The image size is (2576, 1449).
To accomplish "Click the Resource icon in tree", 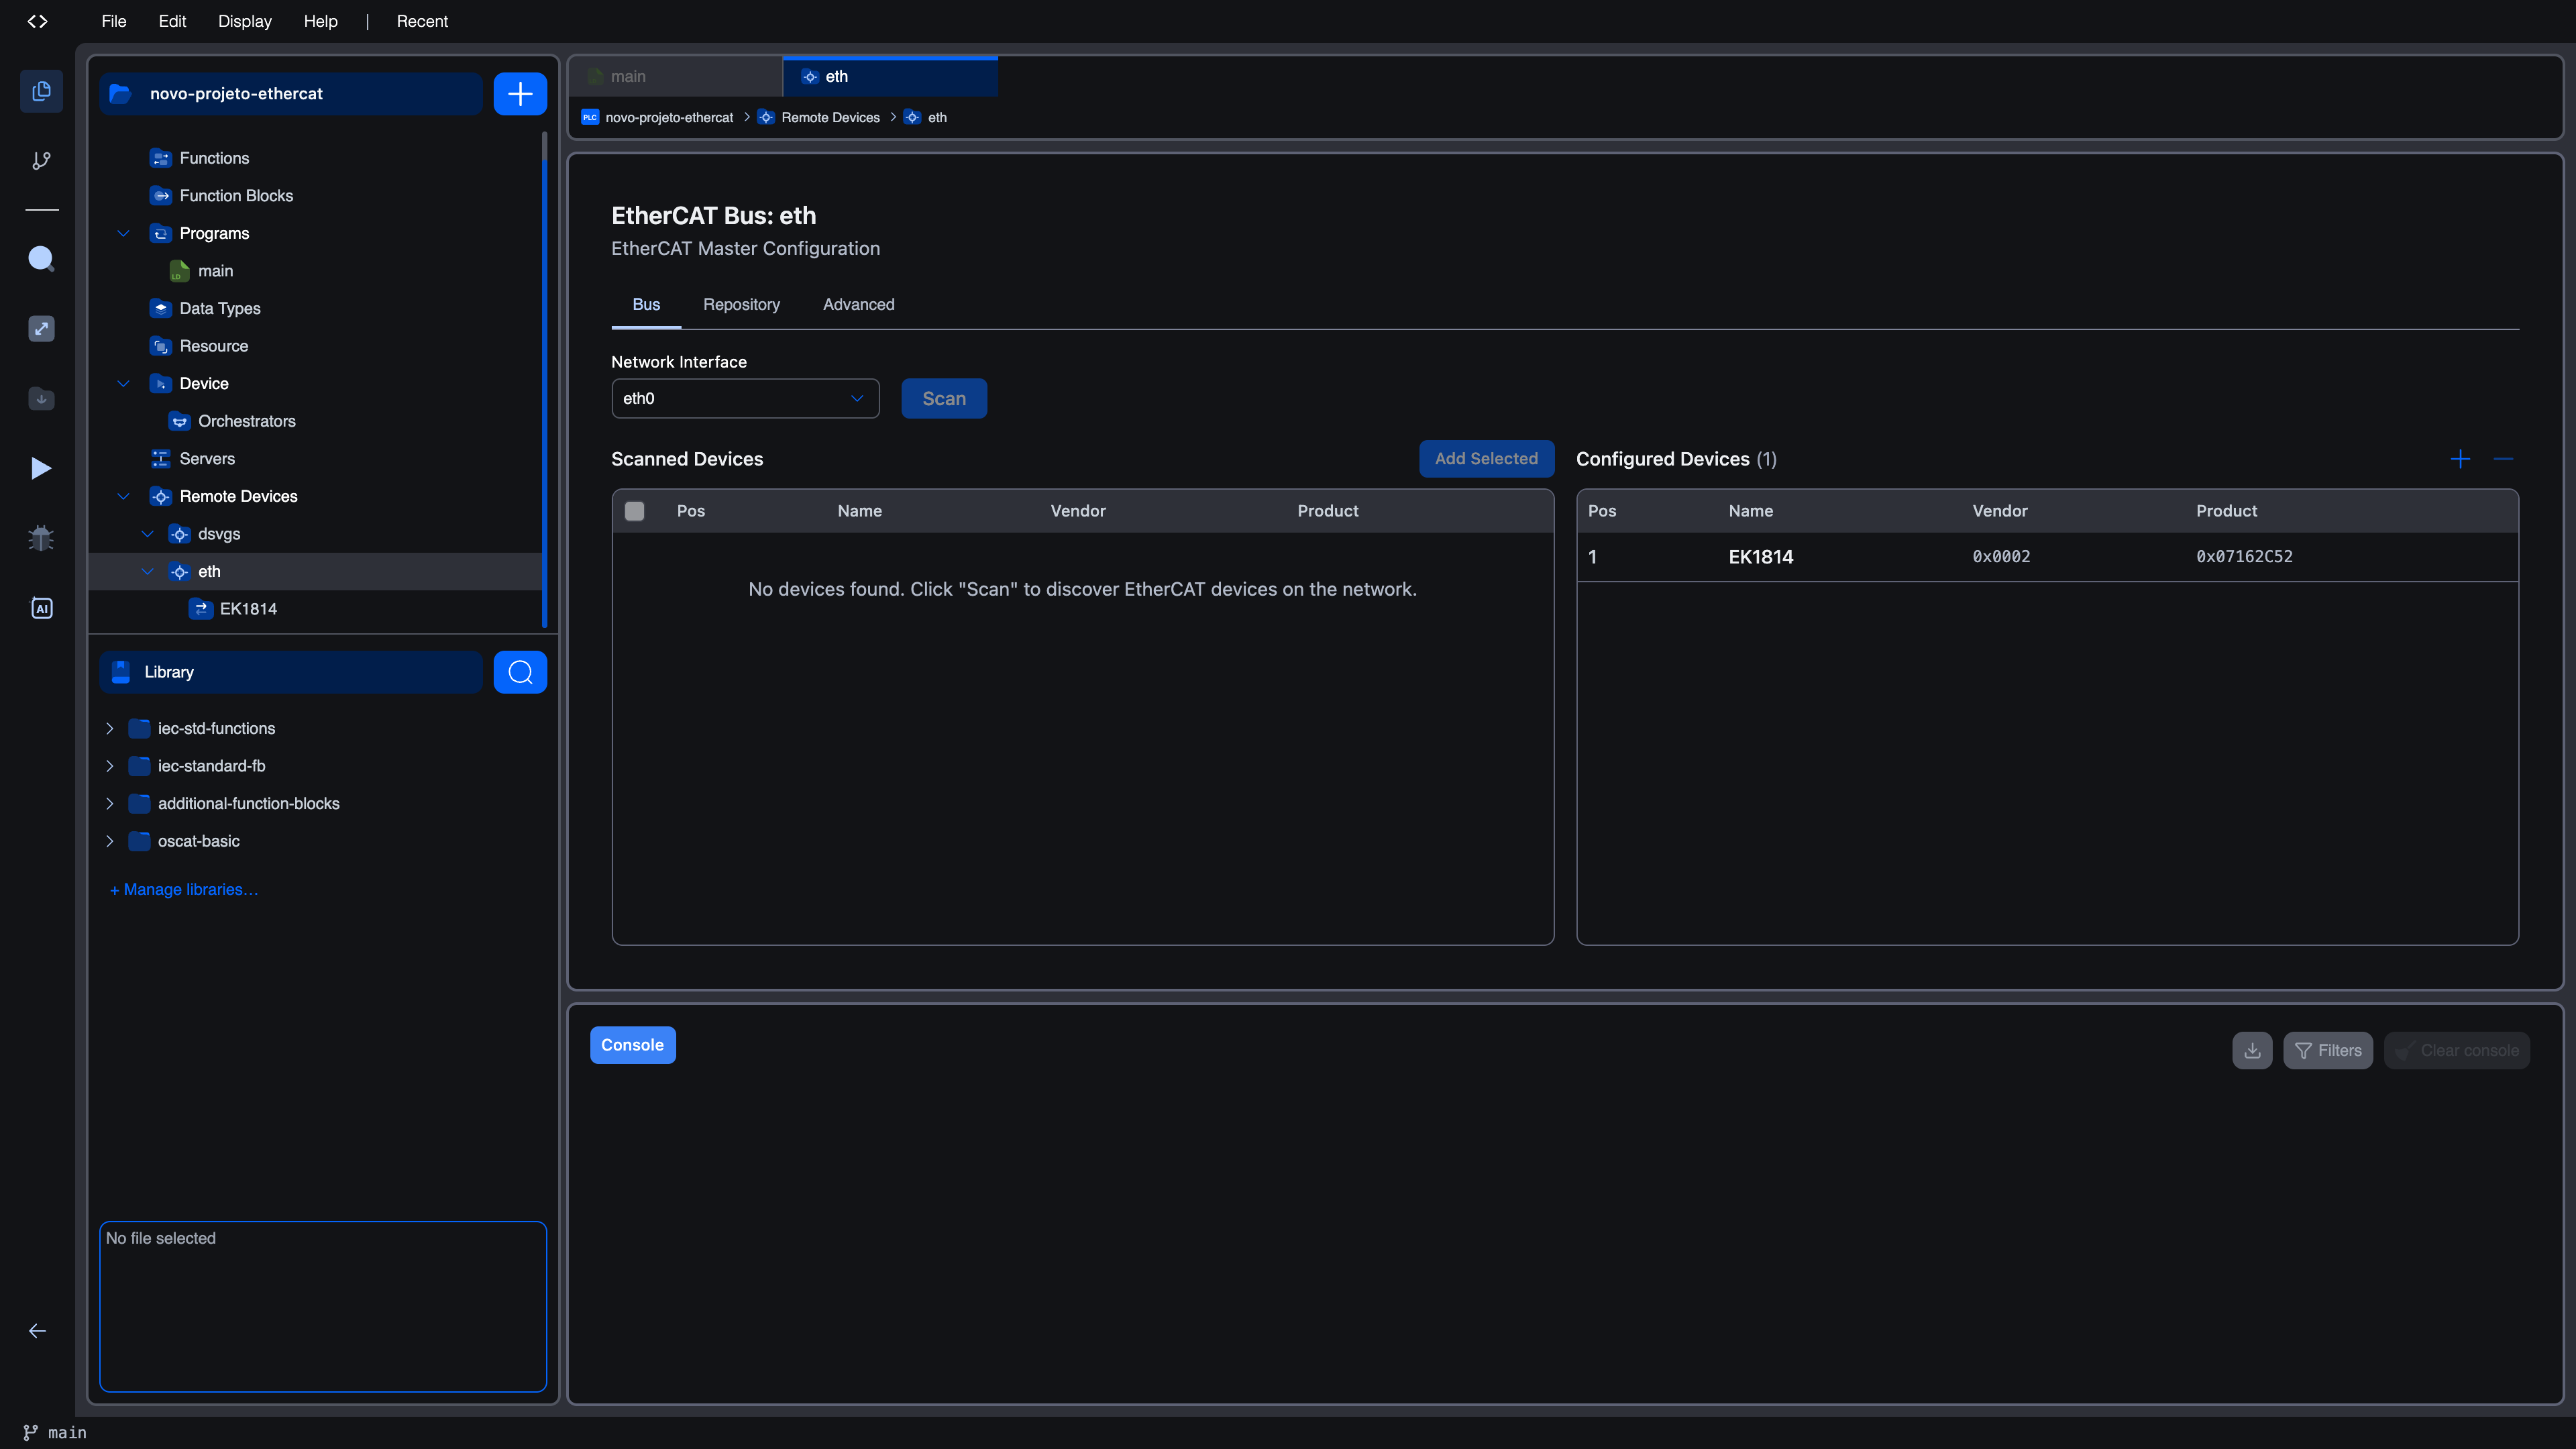I will point(160,346).
